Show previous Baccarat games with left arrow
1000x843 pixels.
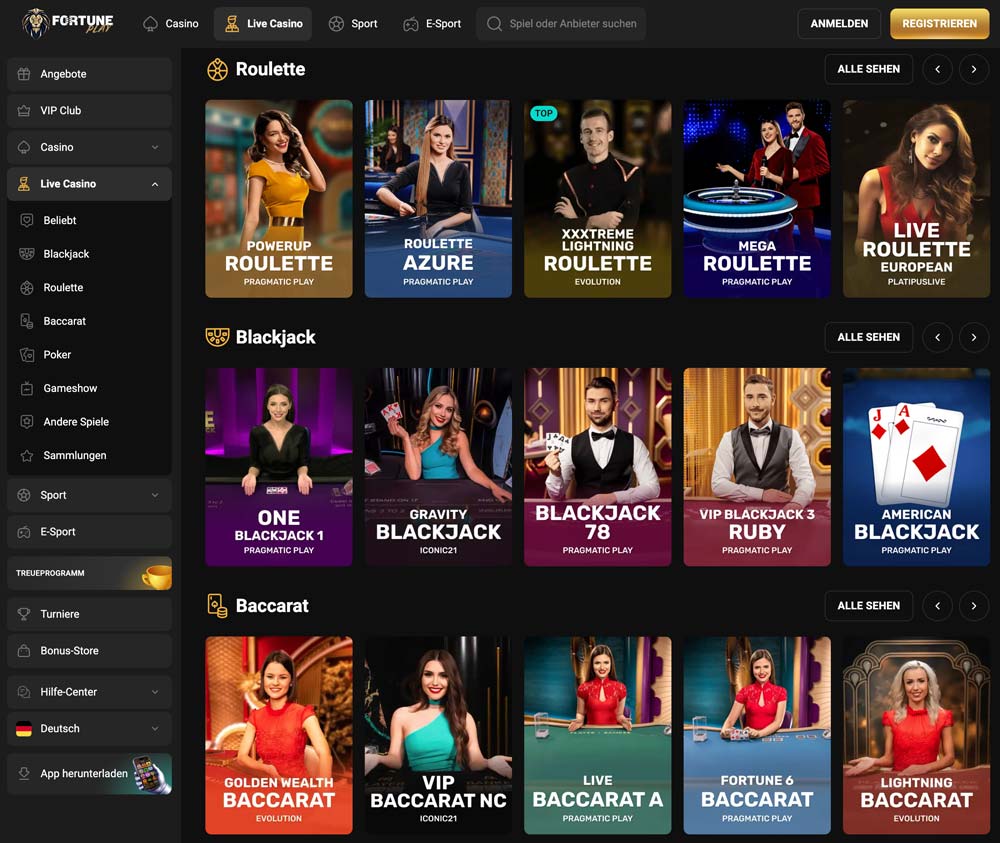937,606
